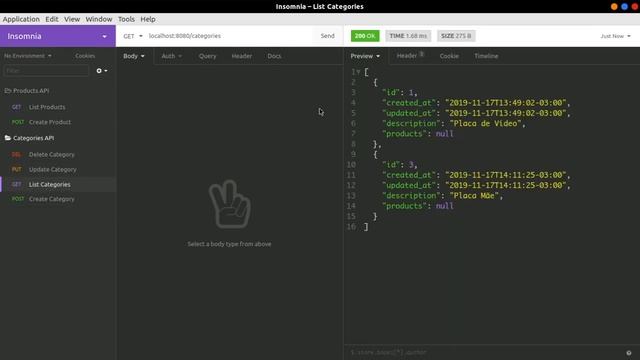Click the "Placa de Video" description value

coord(485,123)
